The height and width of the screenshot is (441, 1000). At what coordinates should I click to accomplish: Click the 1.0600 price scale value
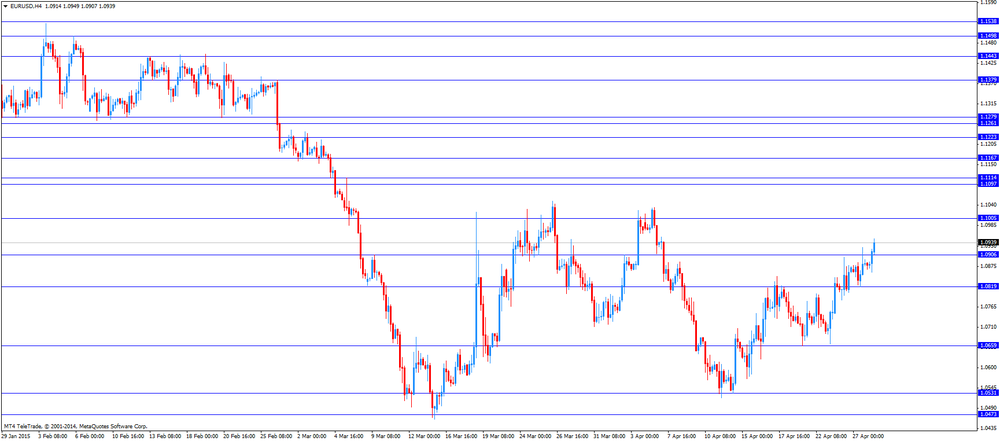click(x=988, y=368)
